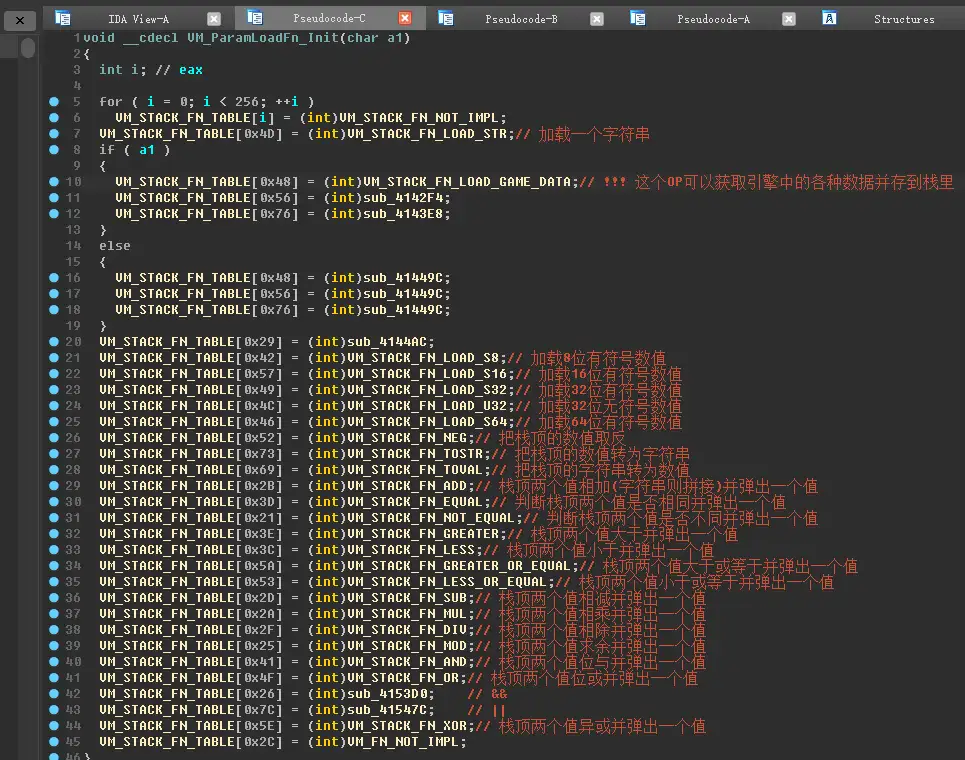This screenshot has width=965, height=760.
Task: Open the Structures tab
Action: [903, 19]
